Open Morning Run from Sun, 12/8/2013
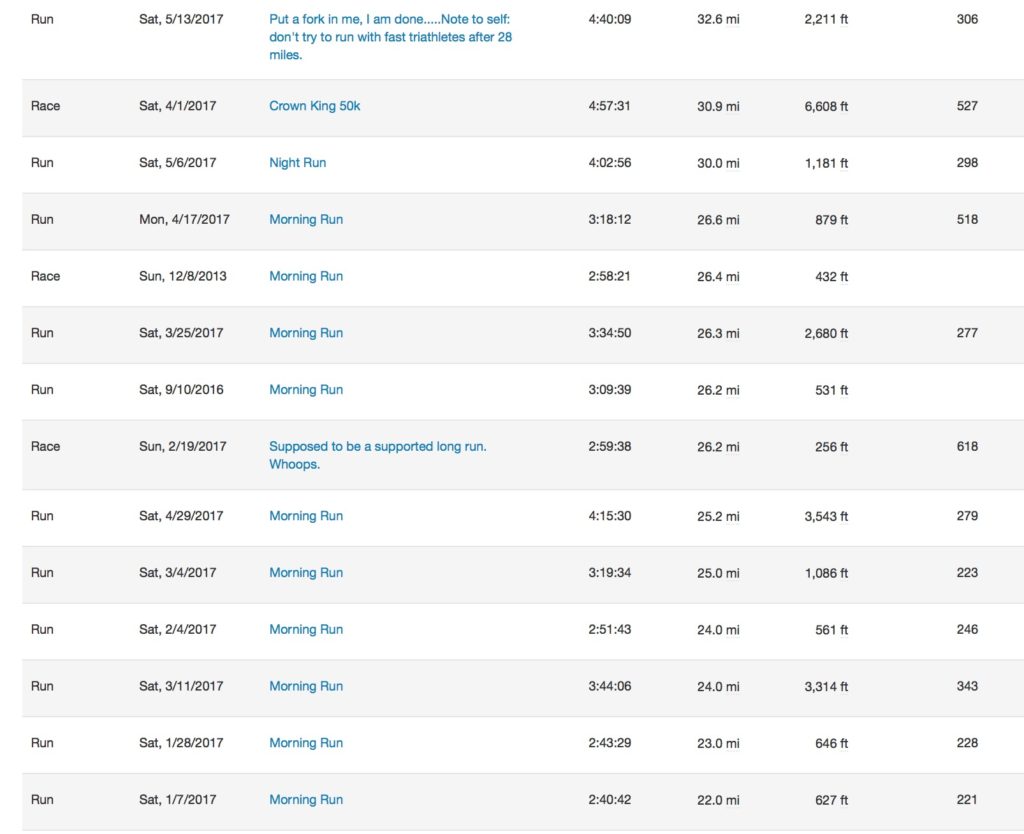 (305, 277)
